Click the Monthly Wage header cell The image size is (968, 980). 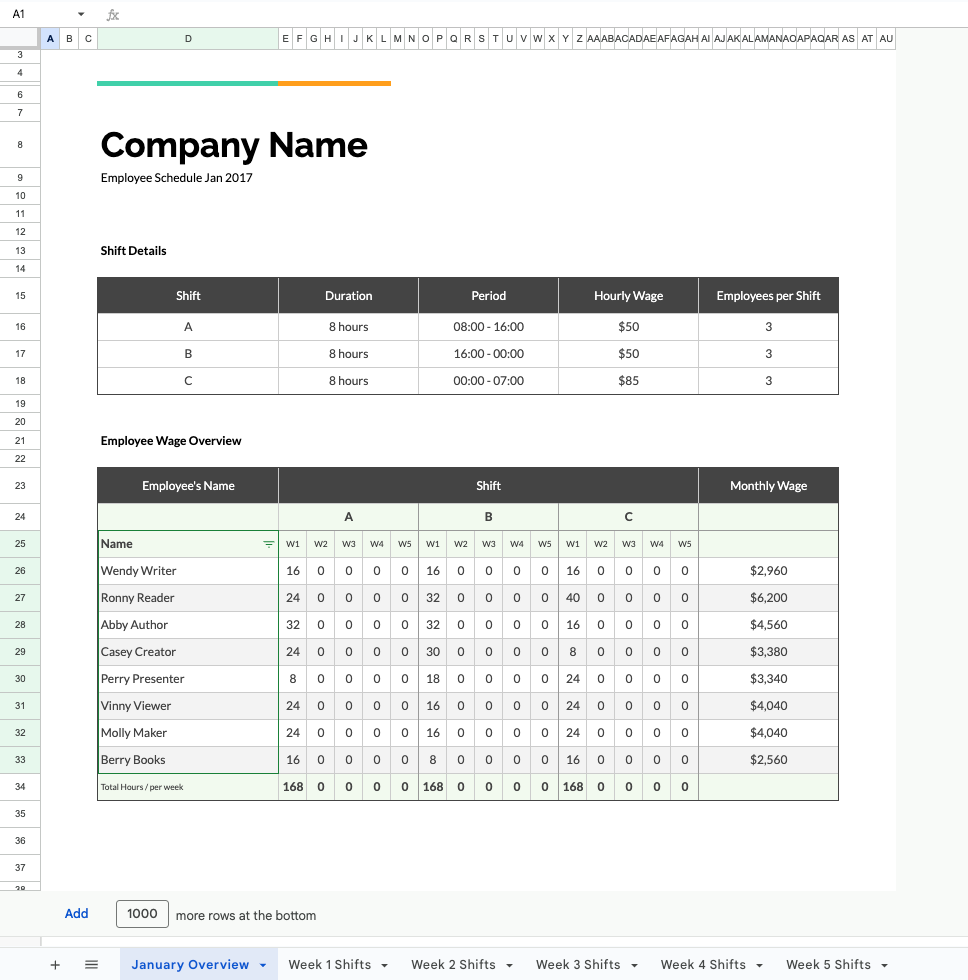click(x=768, y=486)
